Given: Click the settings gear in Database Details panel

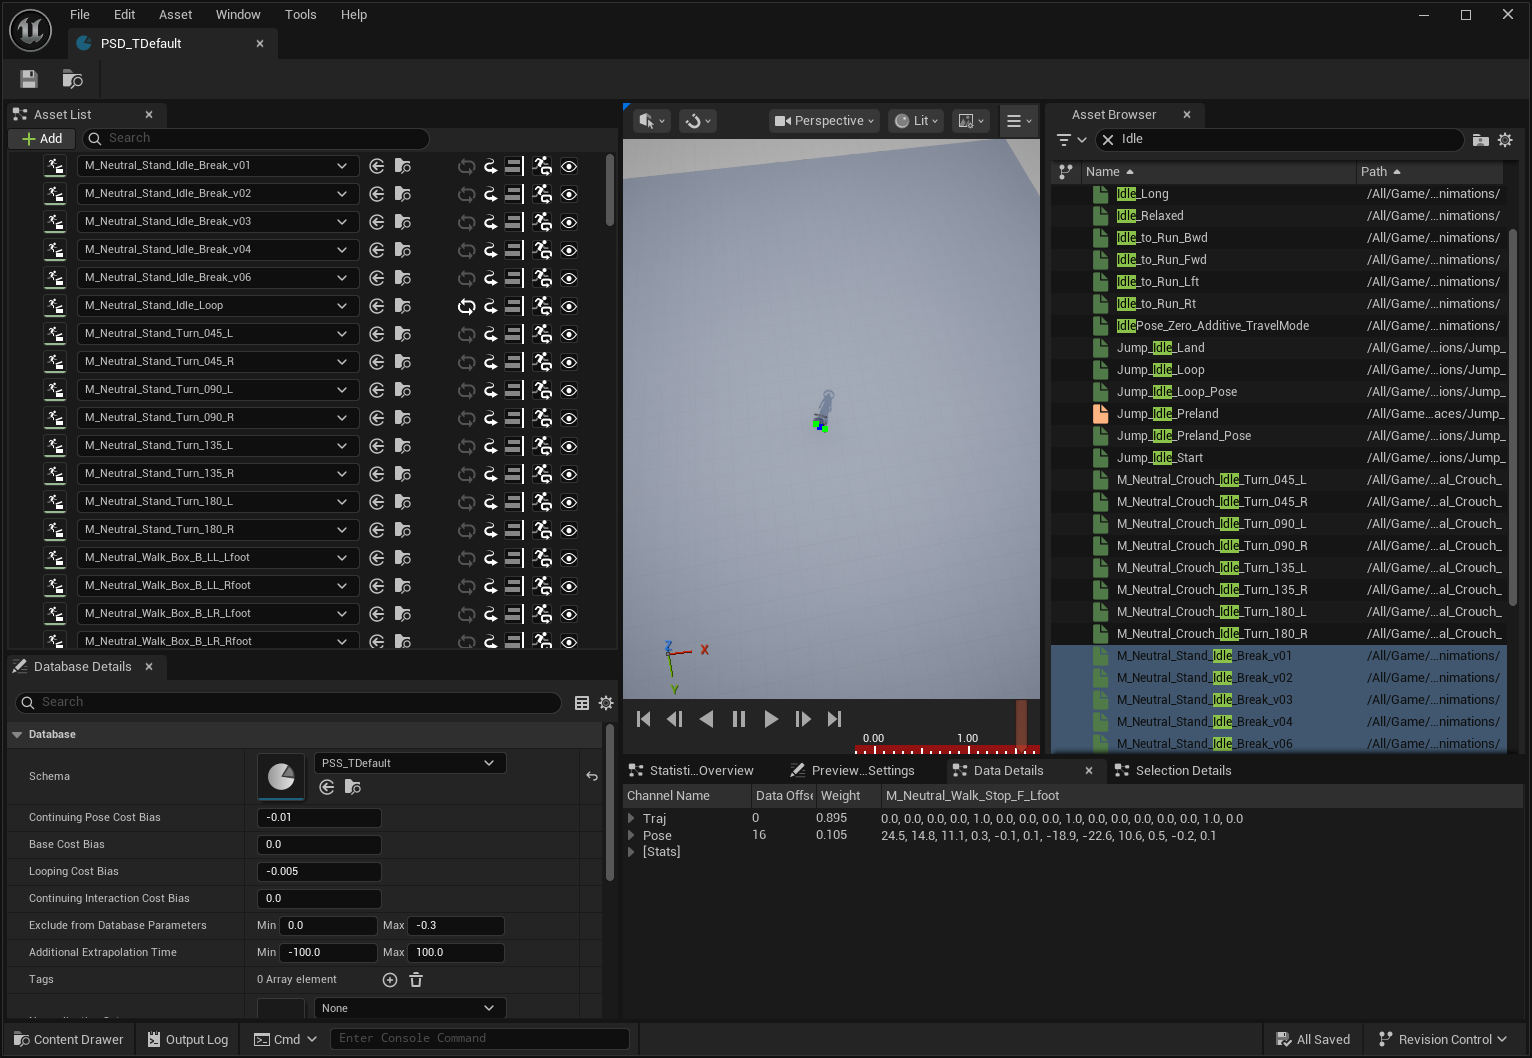Looking at the screenshot, I should tap(605, 702).
